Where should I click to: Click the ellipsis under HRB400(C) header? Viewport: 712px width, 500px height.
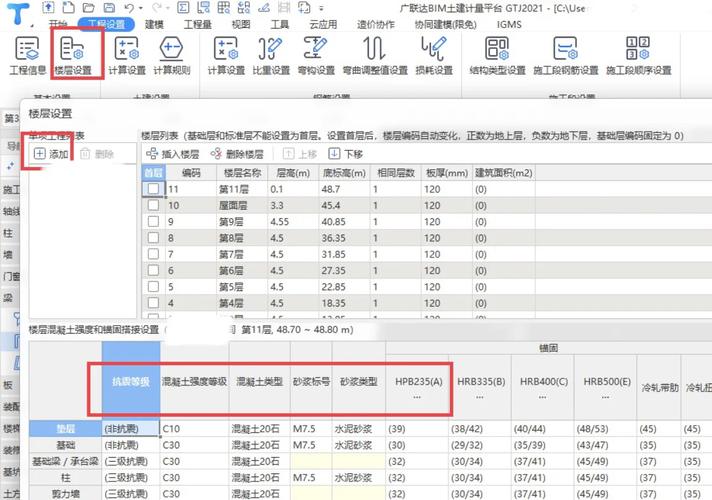click(543, 397)
